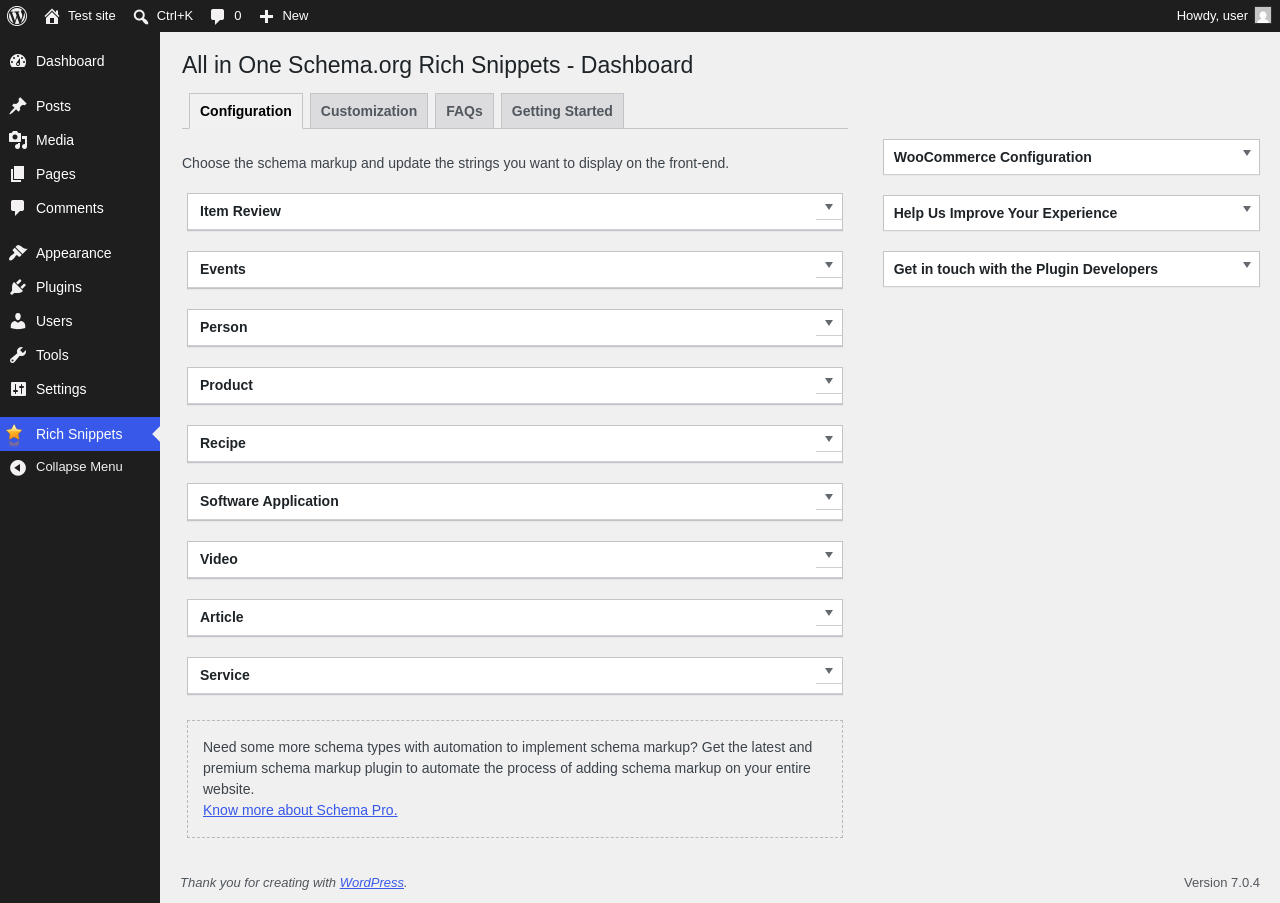The image size is (1280, 903).
Task: Expand the Software Application panel arrow
Action: coord(829,497)
